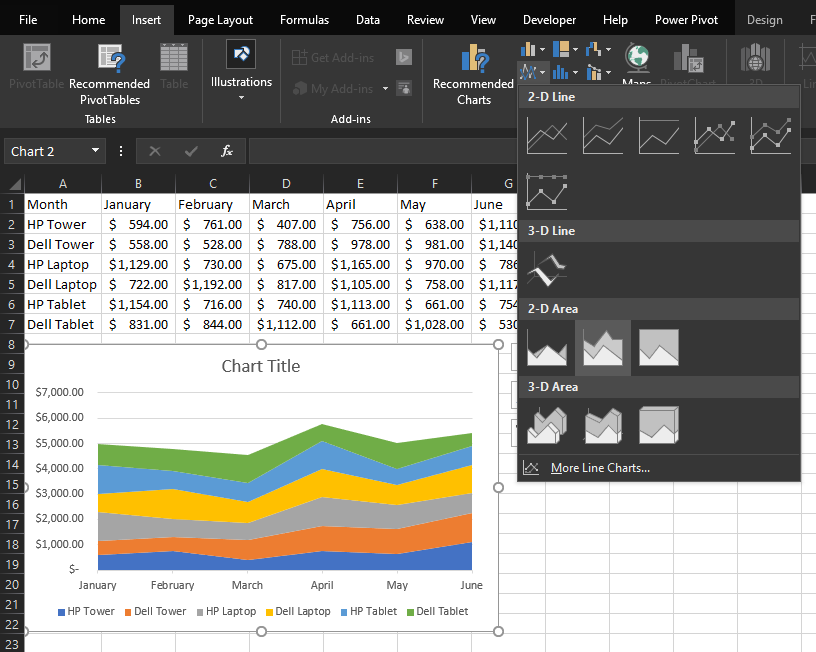The height and width of the screenshot is (652, 816).
Task: Select the basic 2-D Line chart type
Action: coord(547,135)
